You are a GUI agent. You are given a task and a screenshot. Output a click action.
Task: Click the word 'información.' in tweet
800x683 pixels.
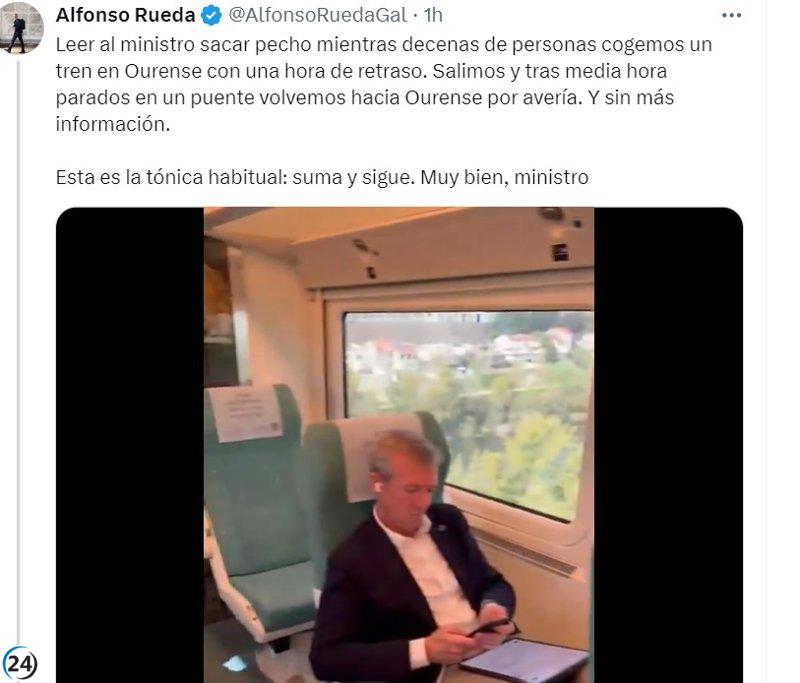[x=113, y=124]
